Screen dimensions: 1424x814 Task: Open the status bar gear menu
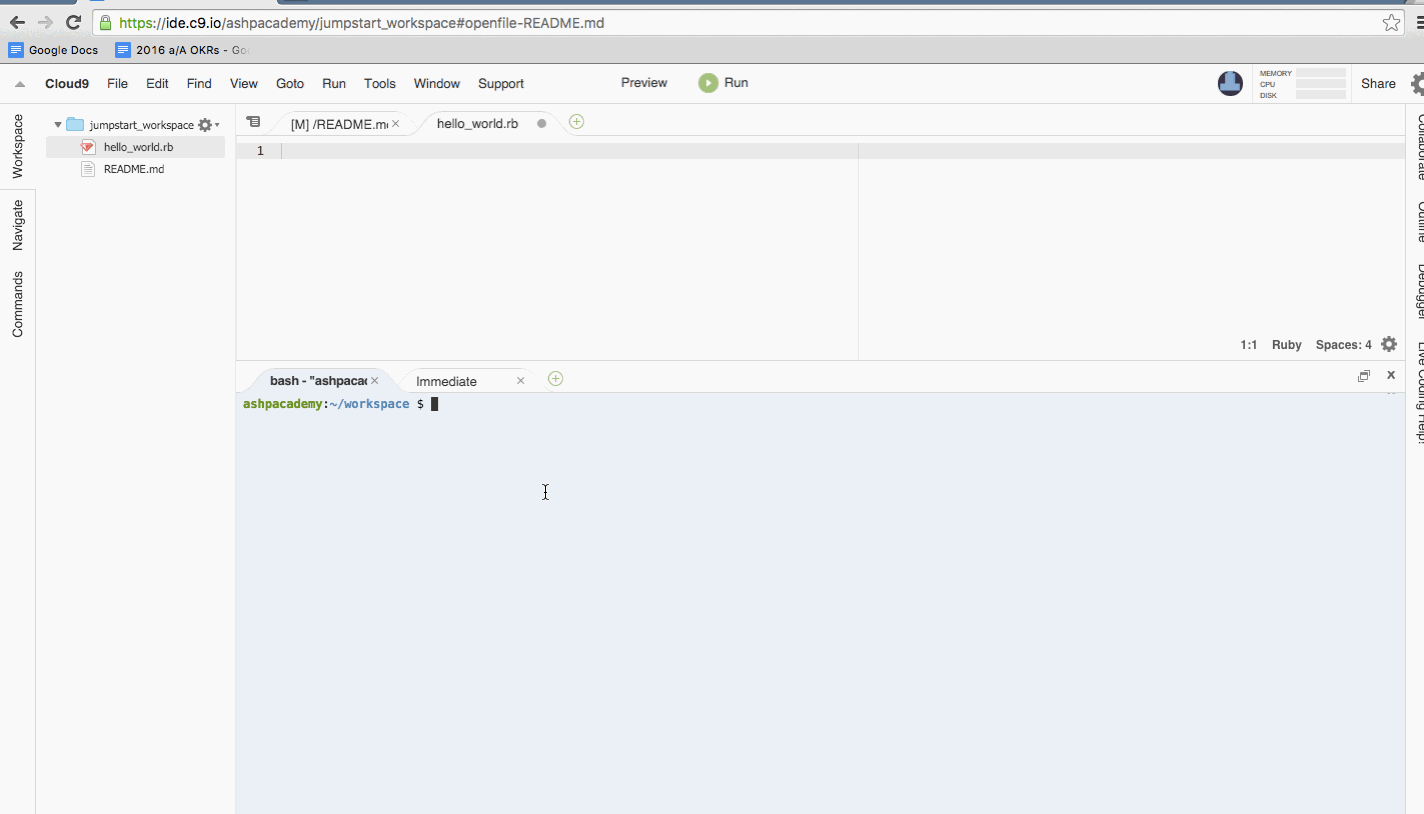(1389, 344)
